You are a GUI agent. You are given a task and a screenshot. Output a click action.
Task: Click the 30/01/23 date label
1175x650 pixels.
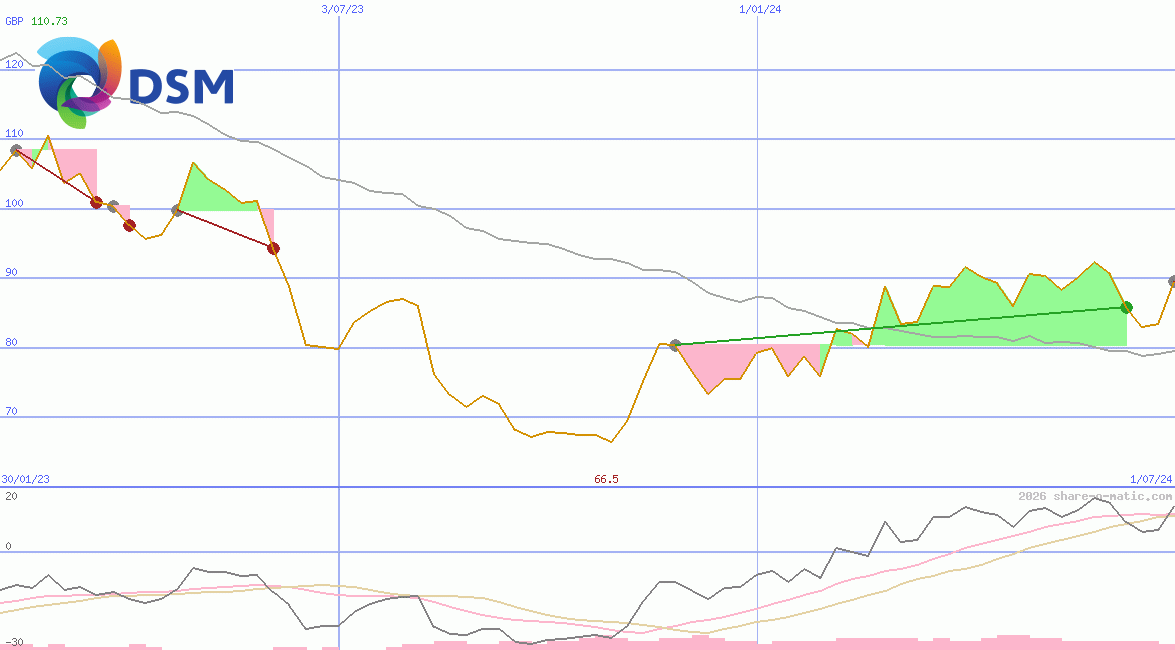pos(24,479)
